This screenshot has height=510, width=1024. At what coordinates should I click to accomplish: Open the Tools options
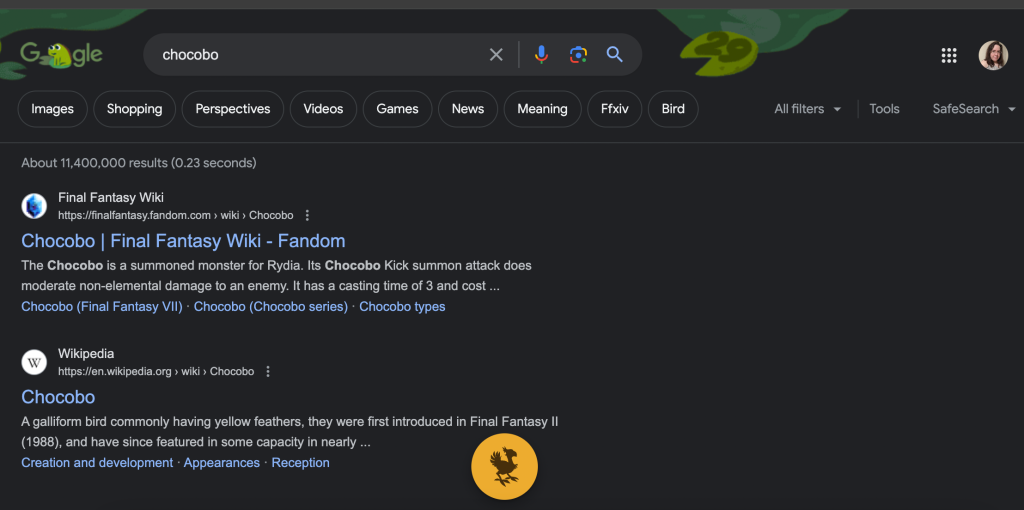pos(884,109)
